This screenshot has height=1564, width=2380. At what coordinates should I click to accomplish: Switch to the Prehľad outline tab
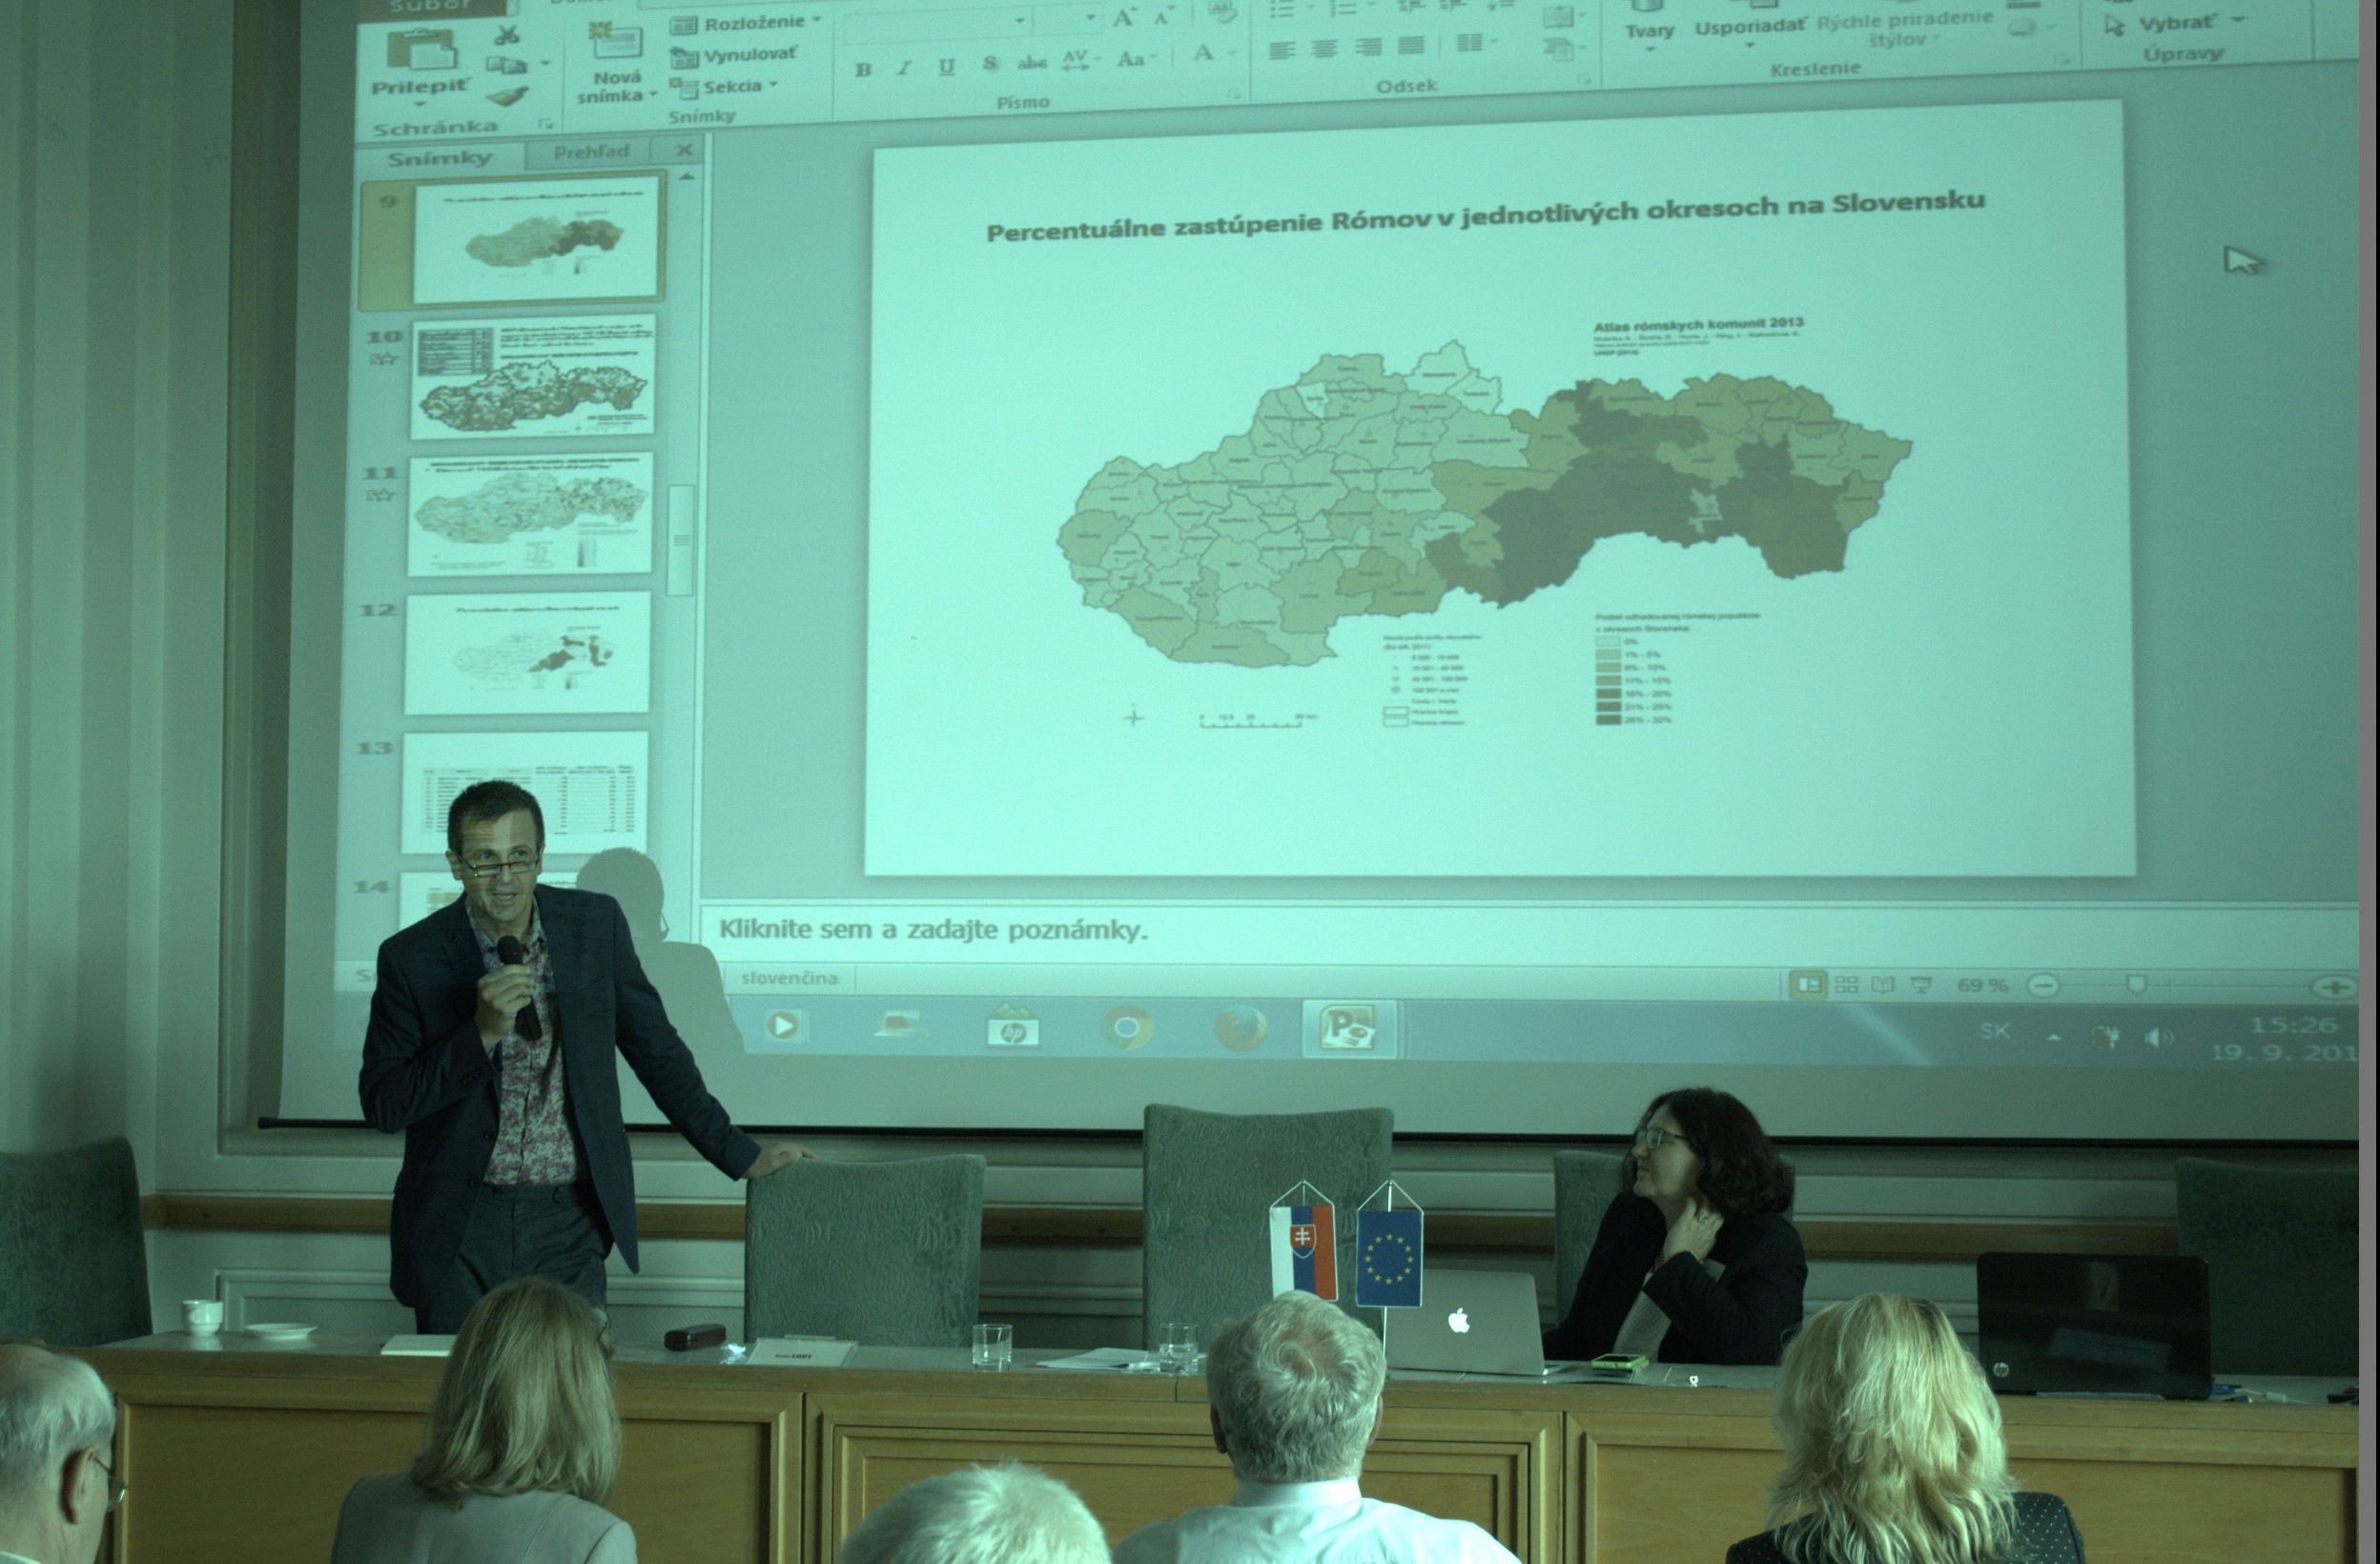click(591, 152)
